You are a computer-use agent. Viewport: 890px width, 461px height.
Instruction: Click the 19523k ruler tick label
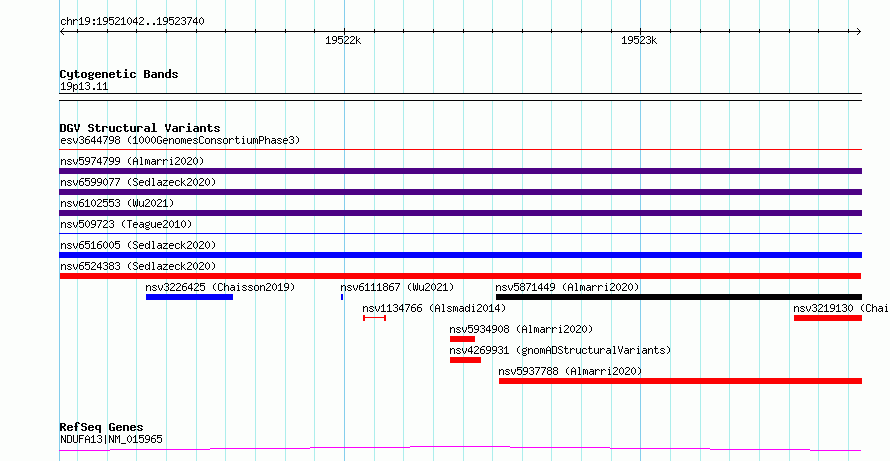pyautogui.click(x=639, y=40)
